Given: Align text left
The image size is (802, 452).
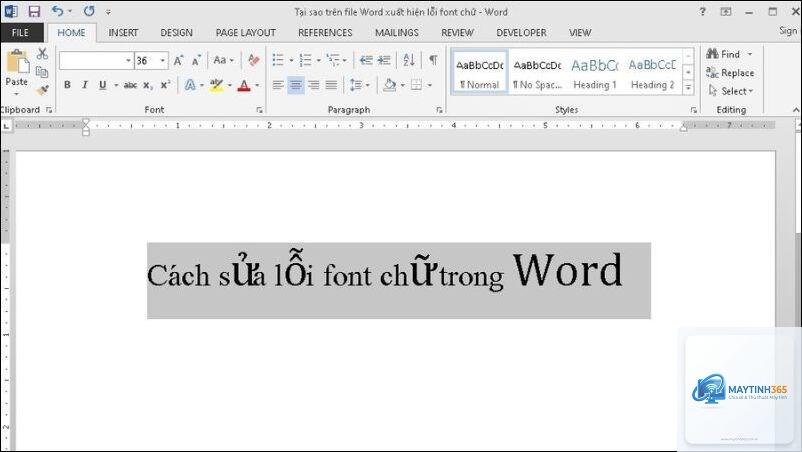Looking at the screenshot, I should point(278,85).
